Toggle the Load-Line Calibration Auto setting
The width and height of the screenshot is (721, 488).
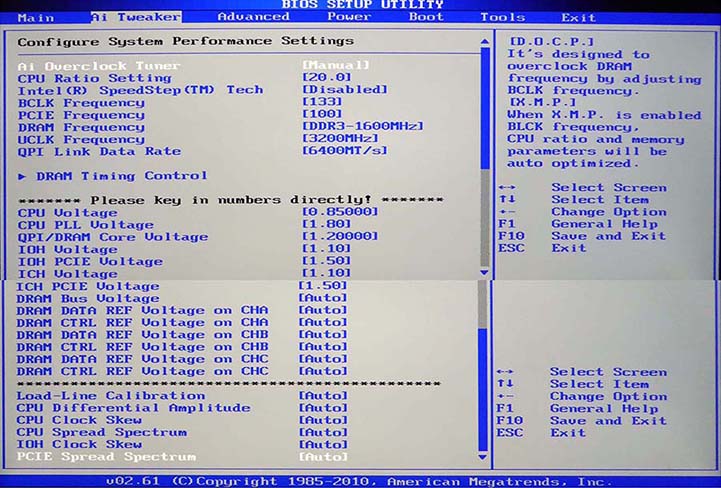(x=323, y=396)
